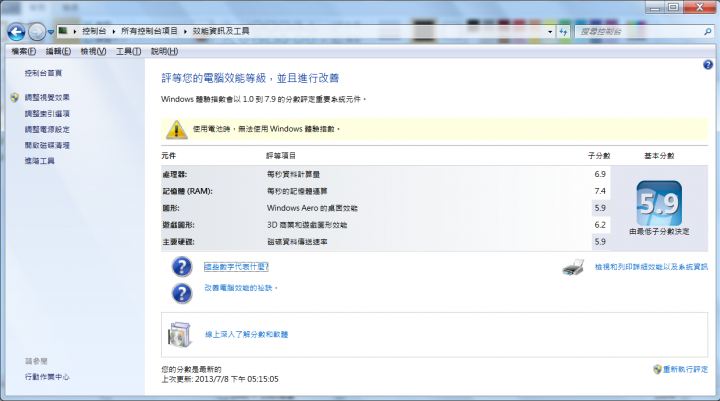The width and height of the screenshot is (720, 401).
Task: Click the search control panel input box
Action: click(638, 31)
